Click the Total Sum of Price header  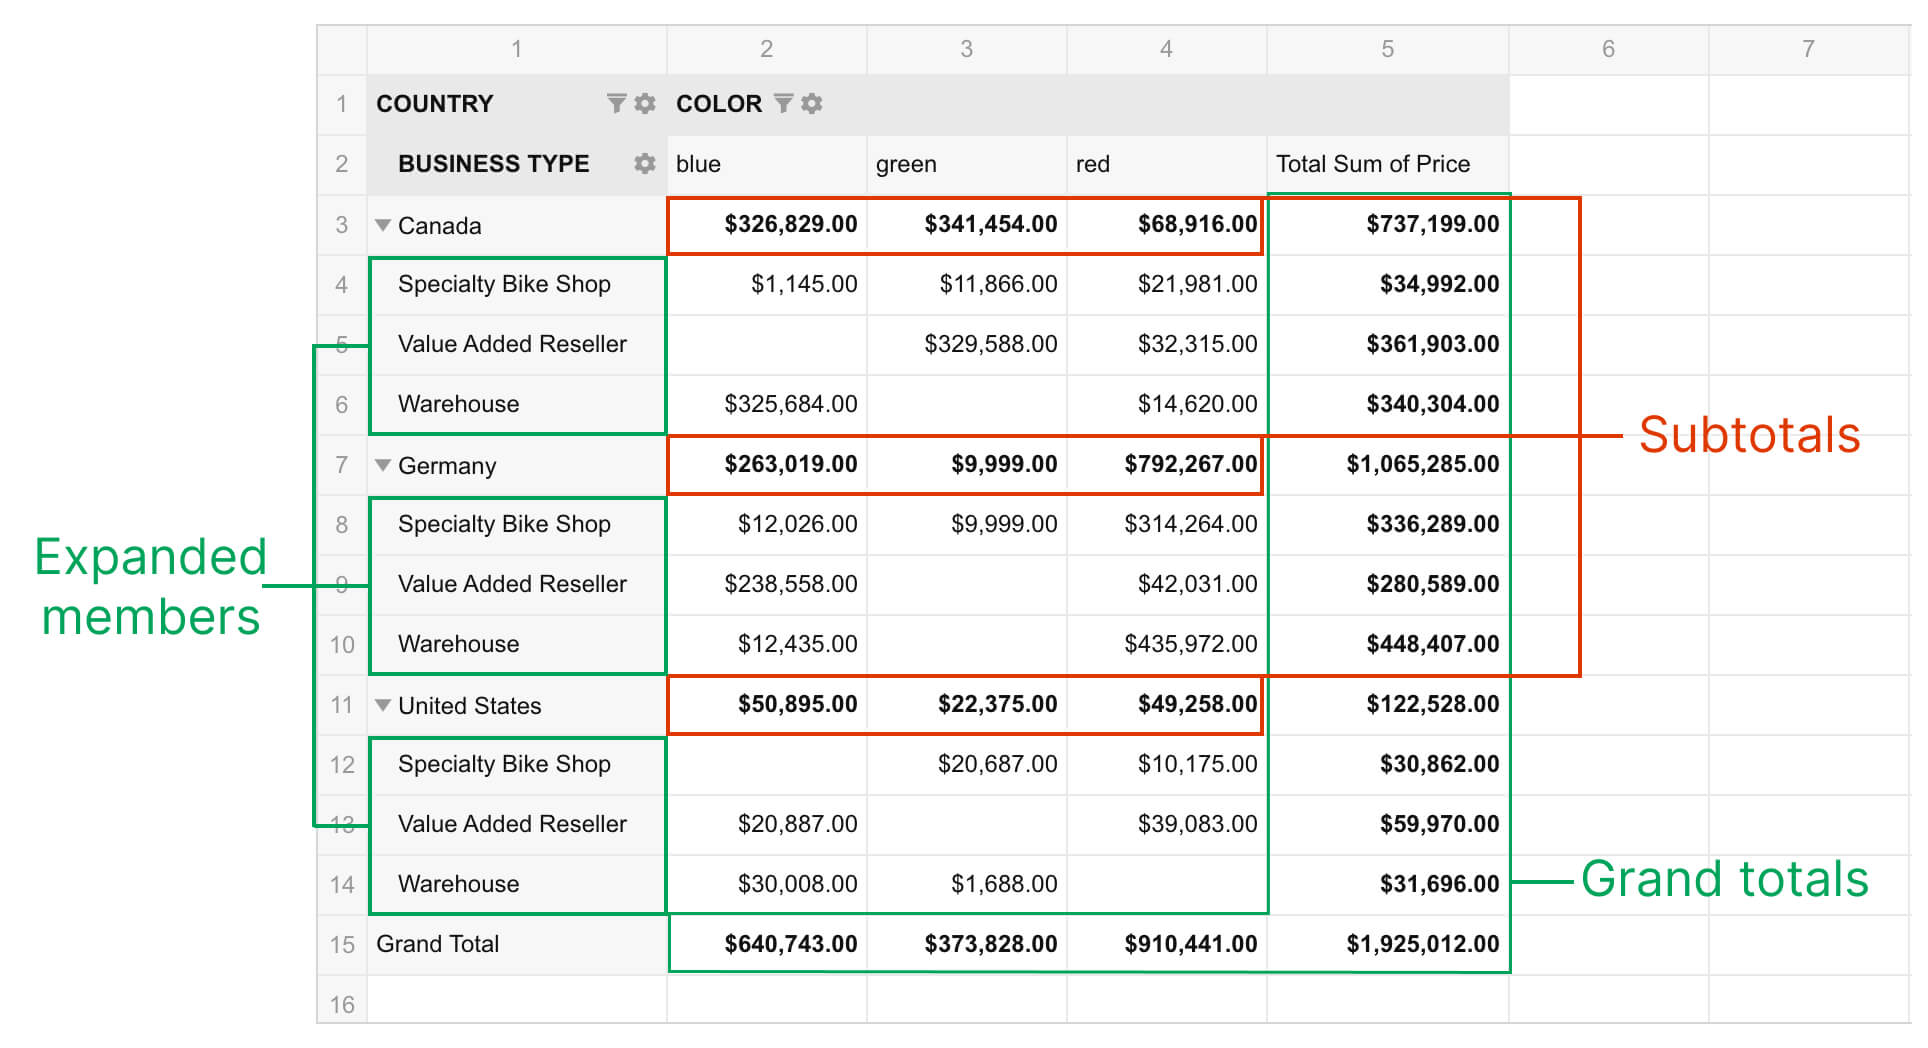[x=1372, y=164]
